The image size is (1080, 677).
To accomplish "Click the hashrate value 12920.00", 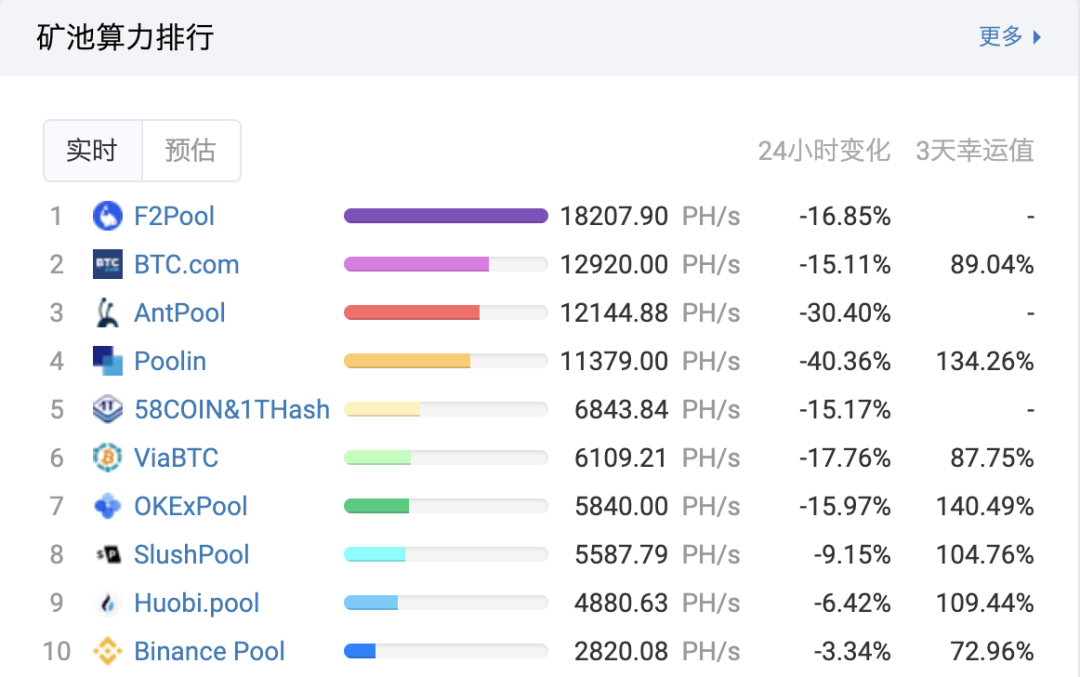I will (614, 264).
